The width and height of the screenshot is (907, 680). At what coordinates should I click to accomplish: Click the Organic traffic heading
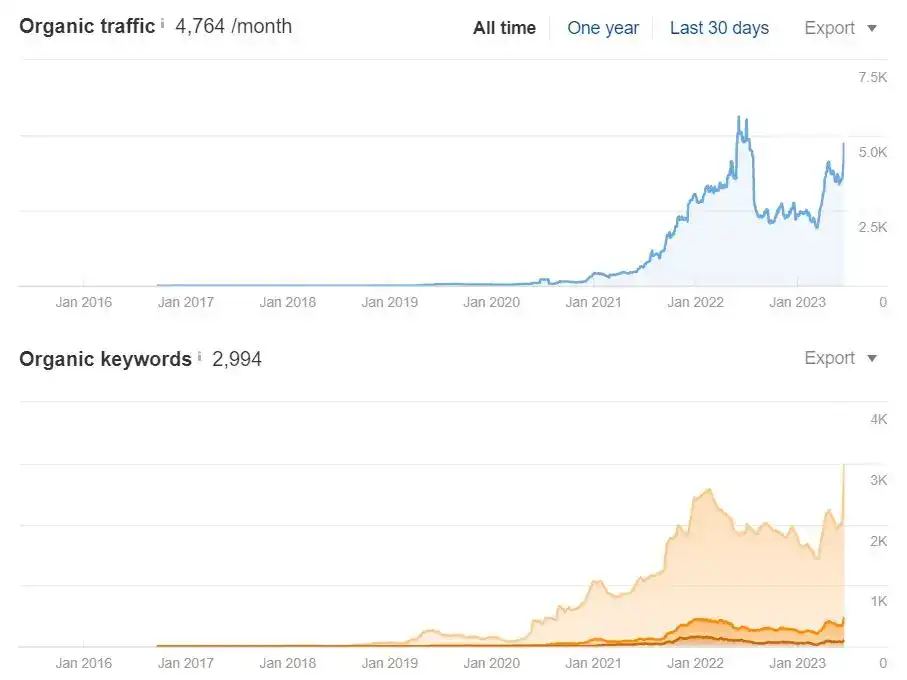(x=87, y=26)
